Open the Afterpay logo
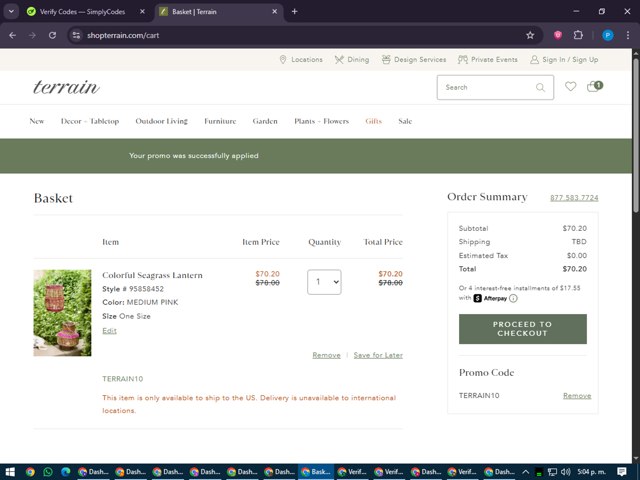The height and width of the screenshot is (480, 640). (490, 298)
